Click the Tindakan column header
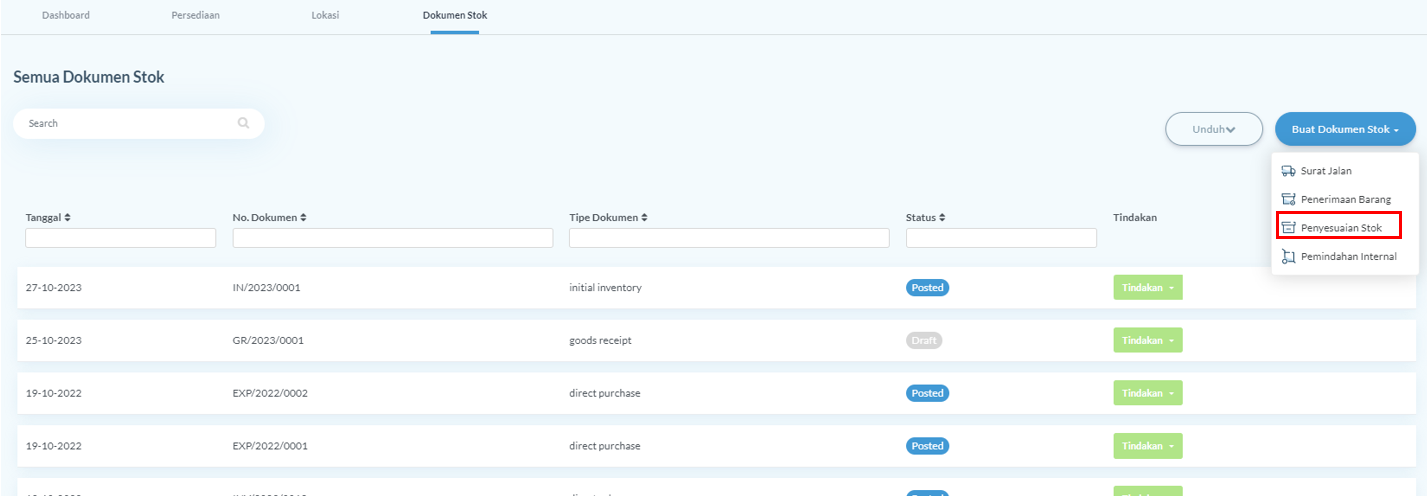This screenshot has width=1427, height=496. point(1135,217)
